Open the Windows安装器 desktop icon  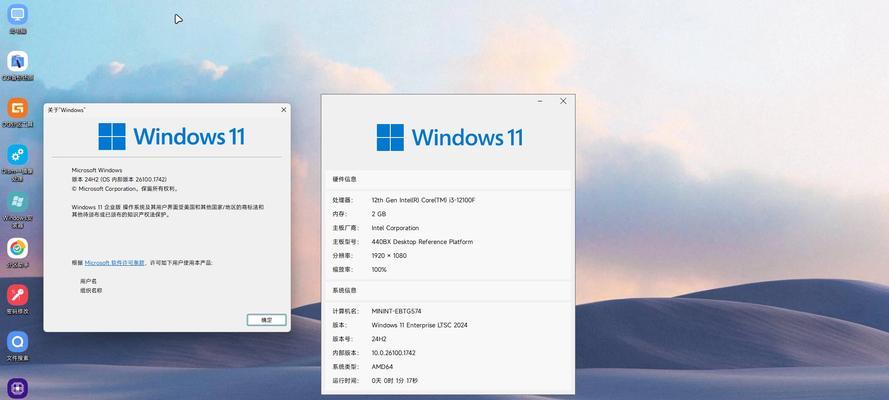[x=18, y=202]
